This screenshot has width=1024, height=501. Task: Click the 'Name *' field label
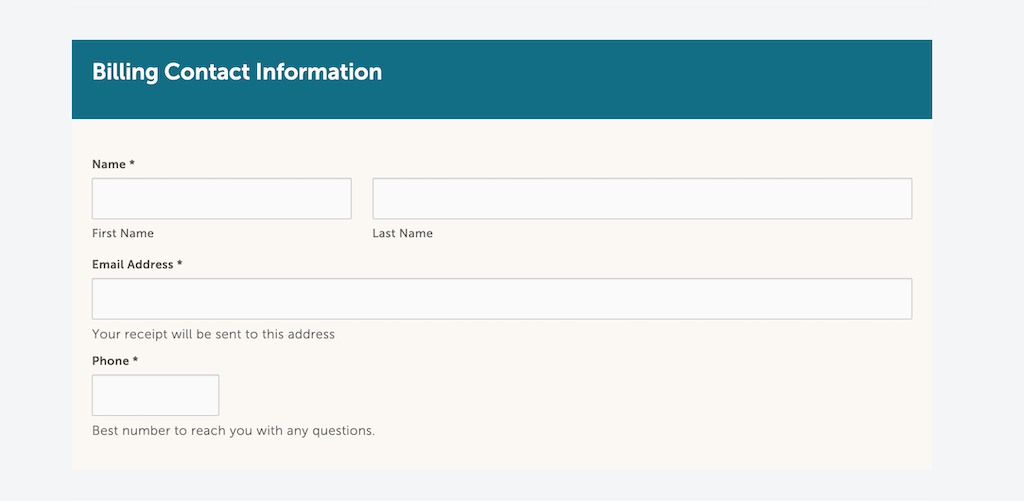[x=114, y=165]
